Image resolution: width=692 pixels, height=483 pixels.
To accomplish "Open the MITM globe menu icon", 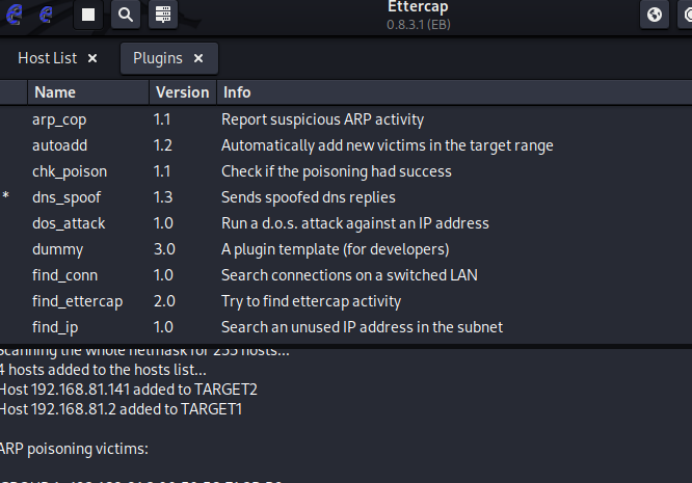I will 654,14.
